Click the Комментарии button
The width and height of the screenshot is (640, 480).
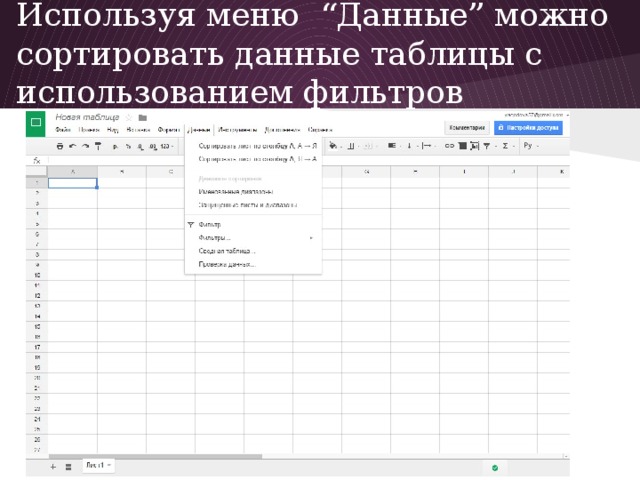pos(467,128)
